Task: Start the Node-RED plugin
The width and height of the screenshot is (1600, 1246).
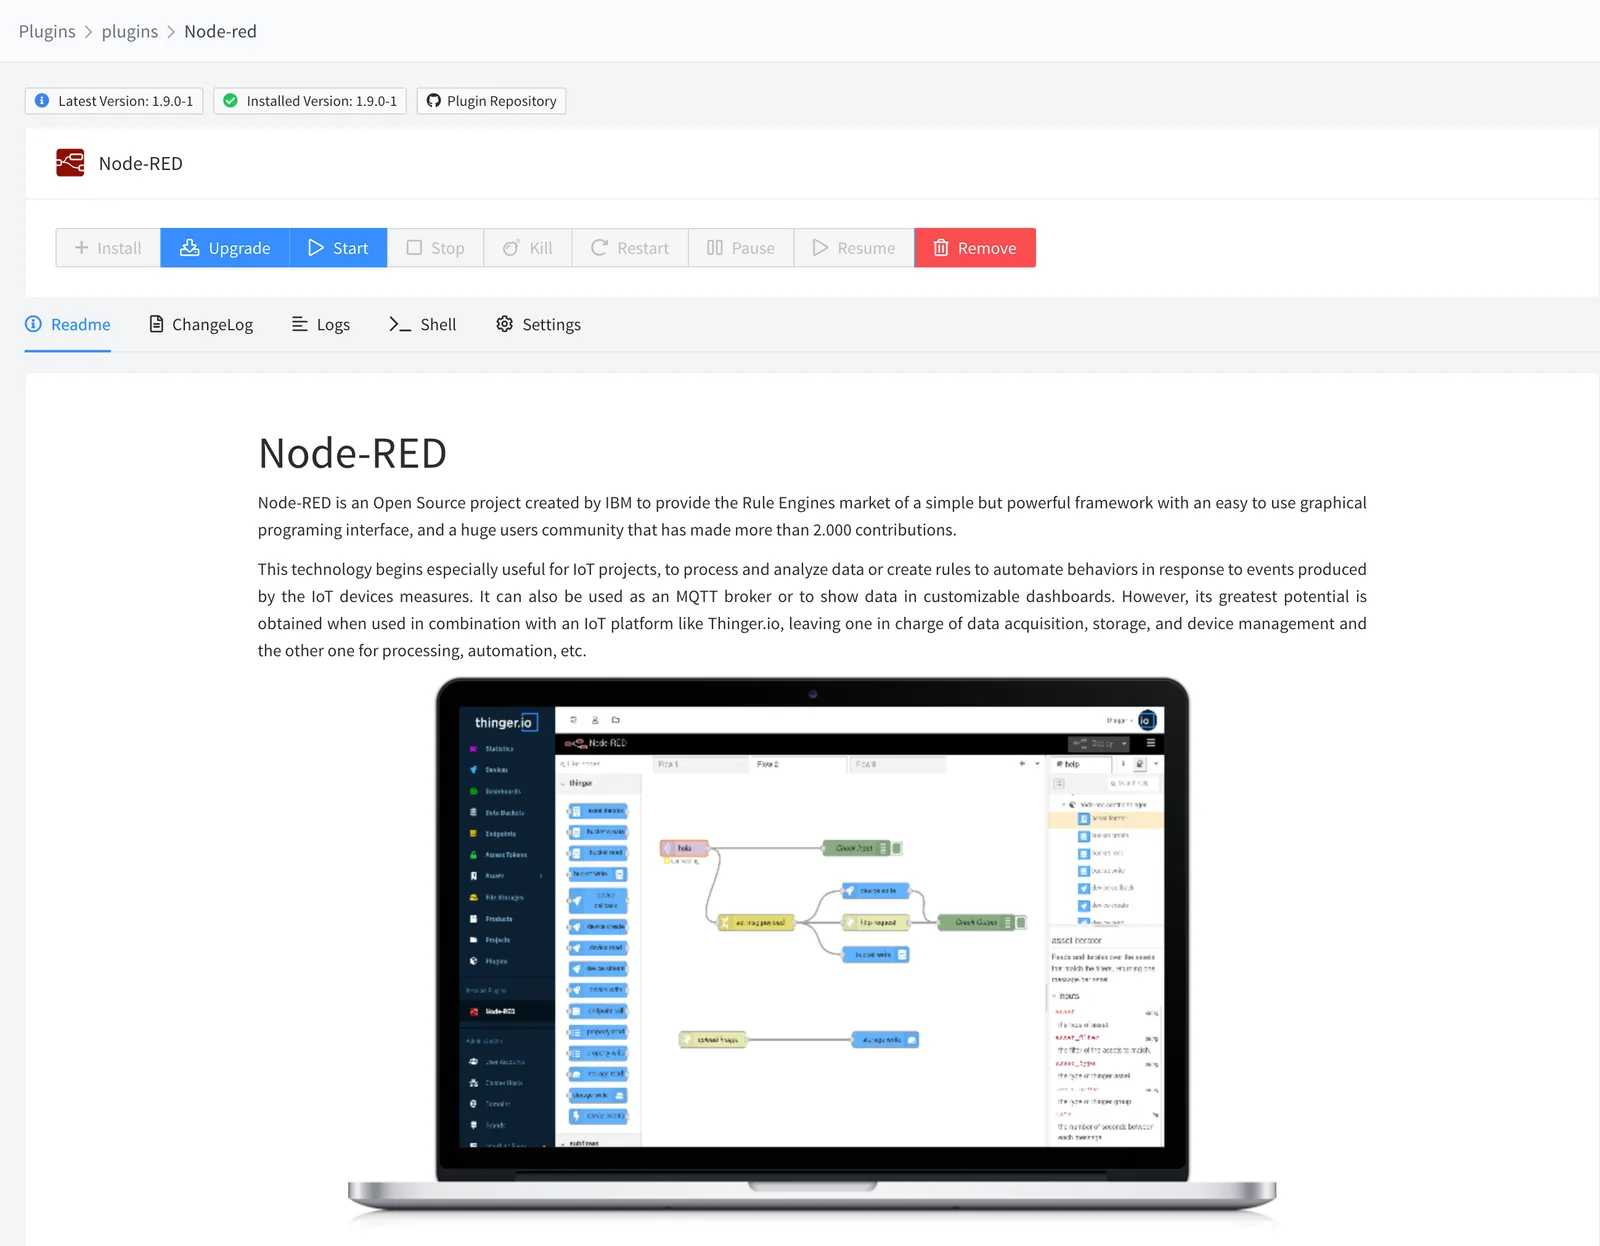Action: (339, 248)
